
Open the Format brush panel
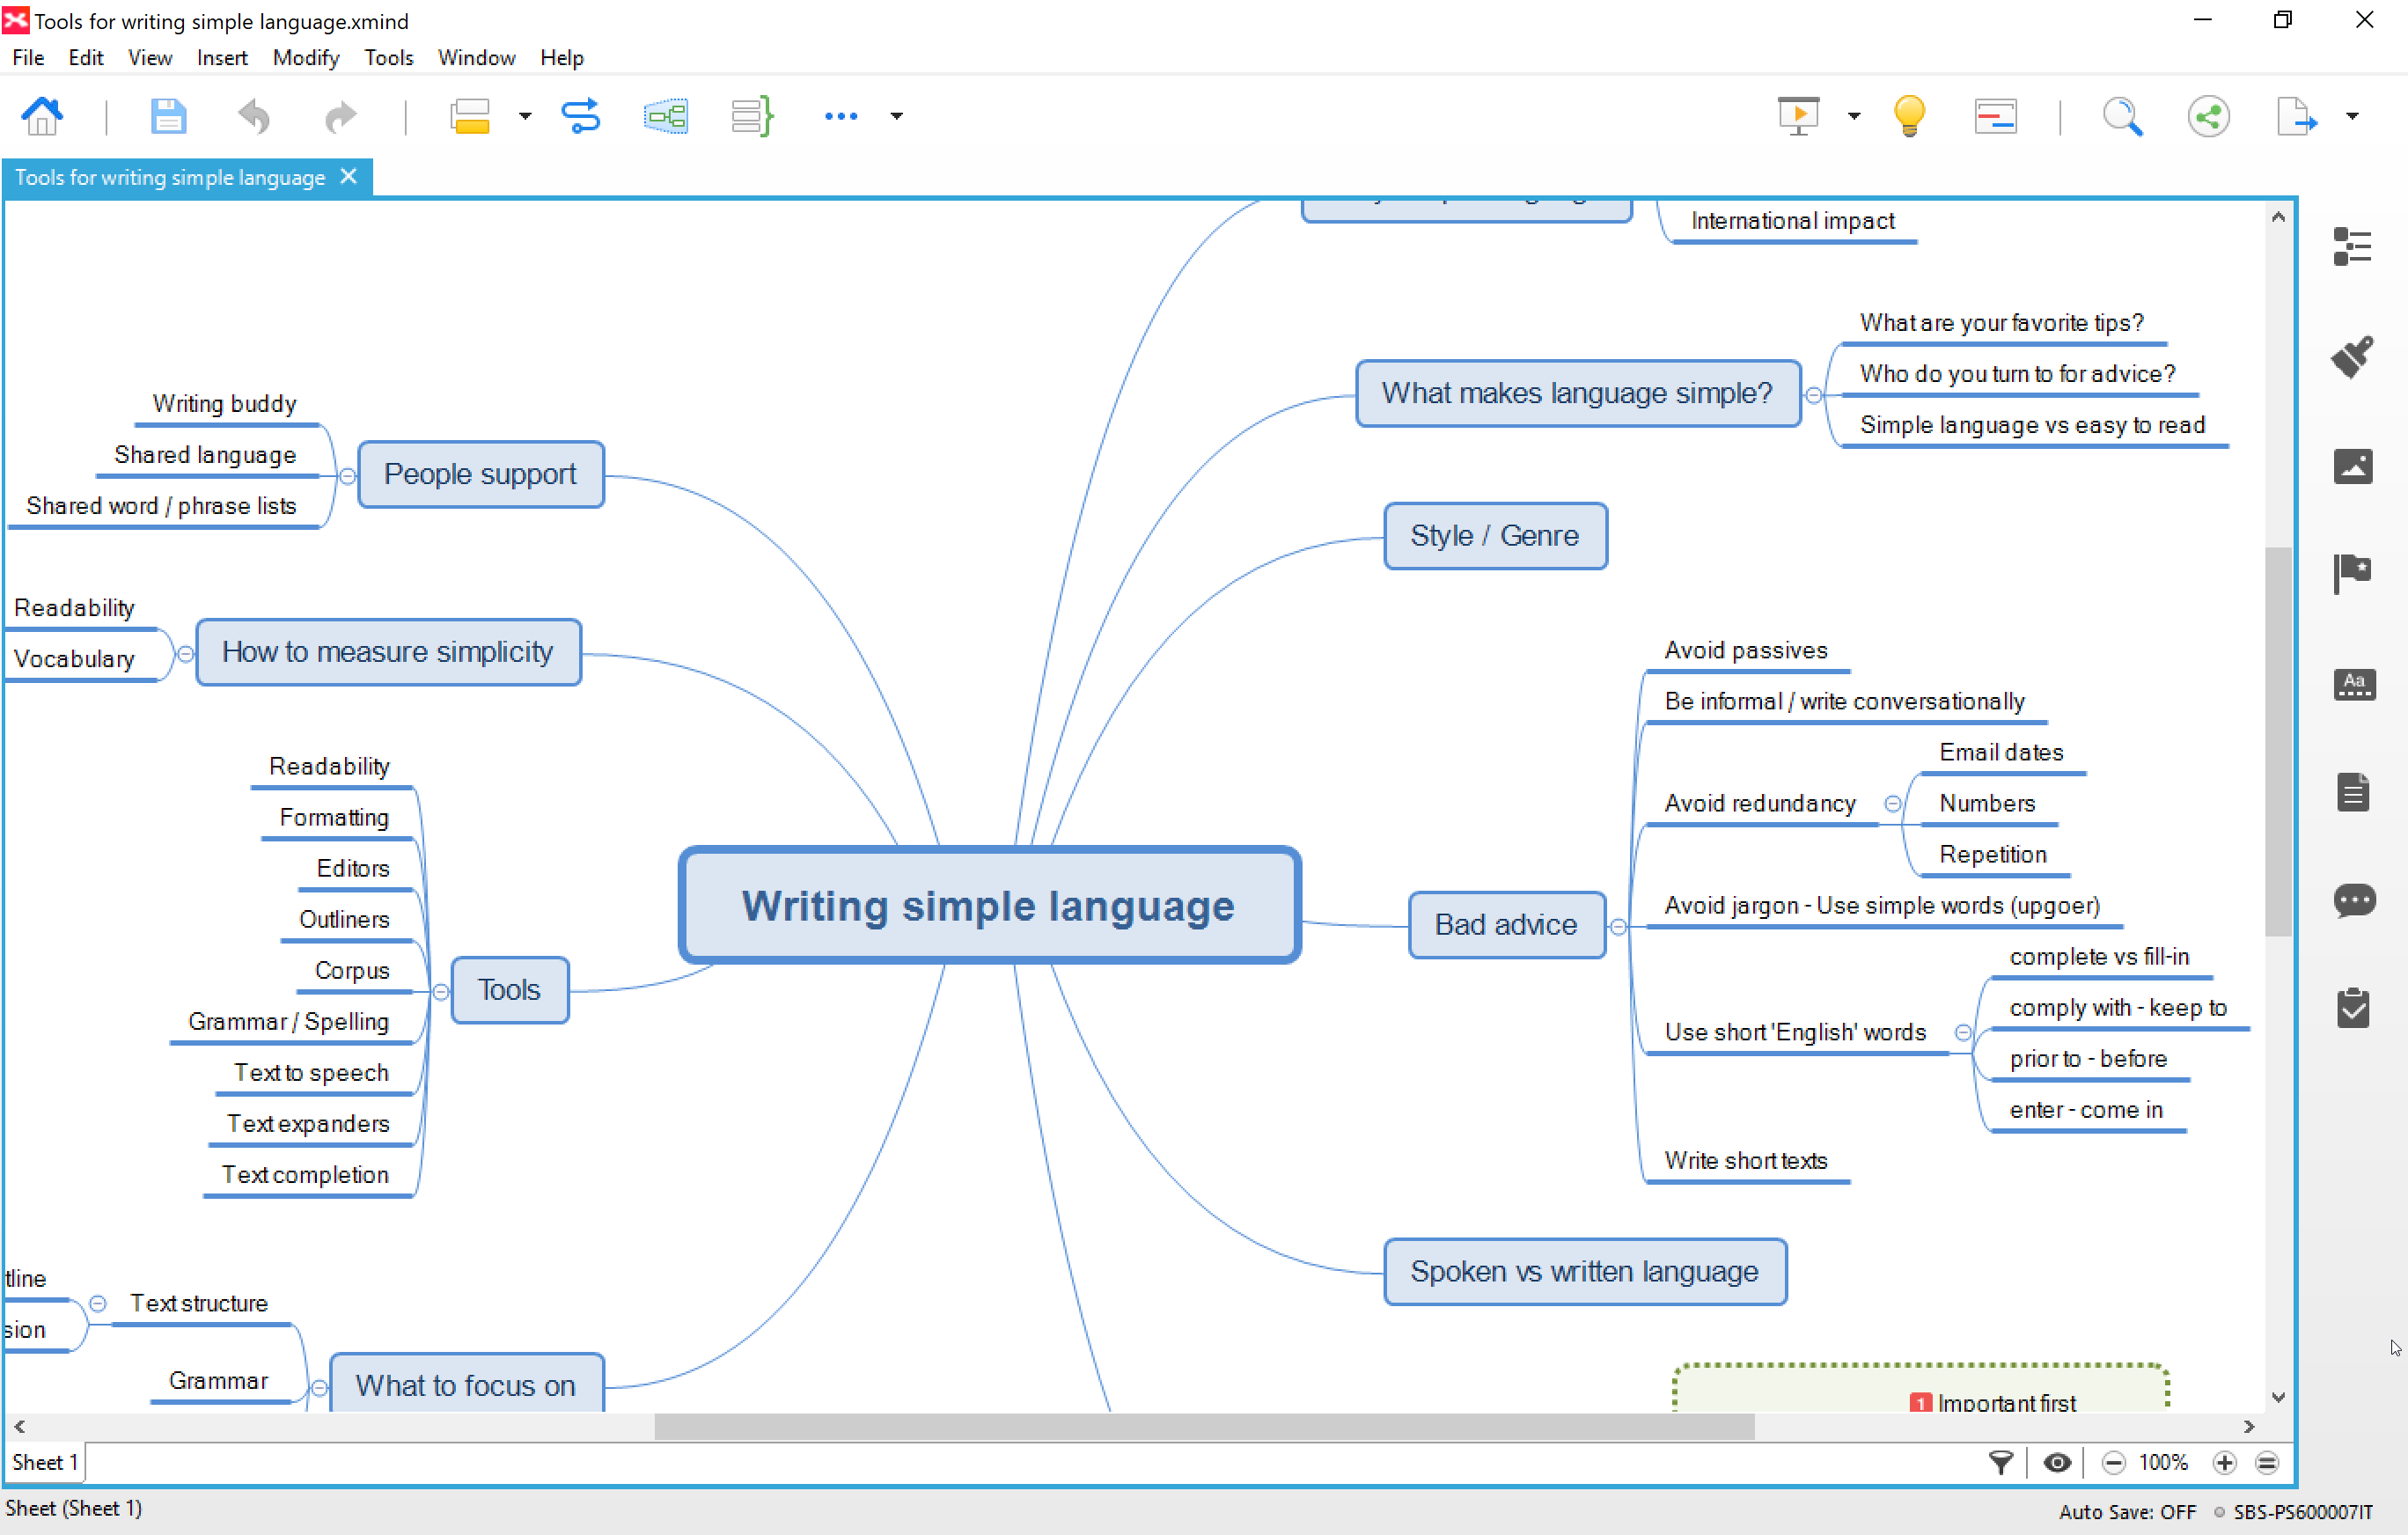[x=2352, y=356]
